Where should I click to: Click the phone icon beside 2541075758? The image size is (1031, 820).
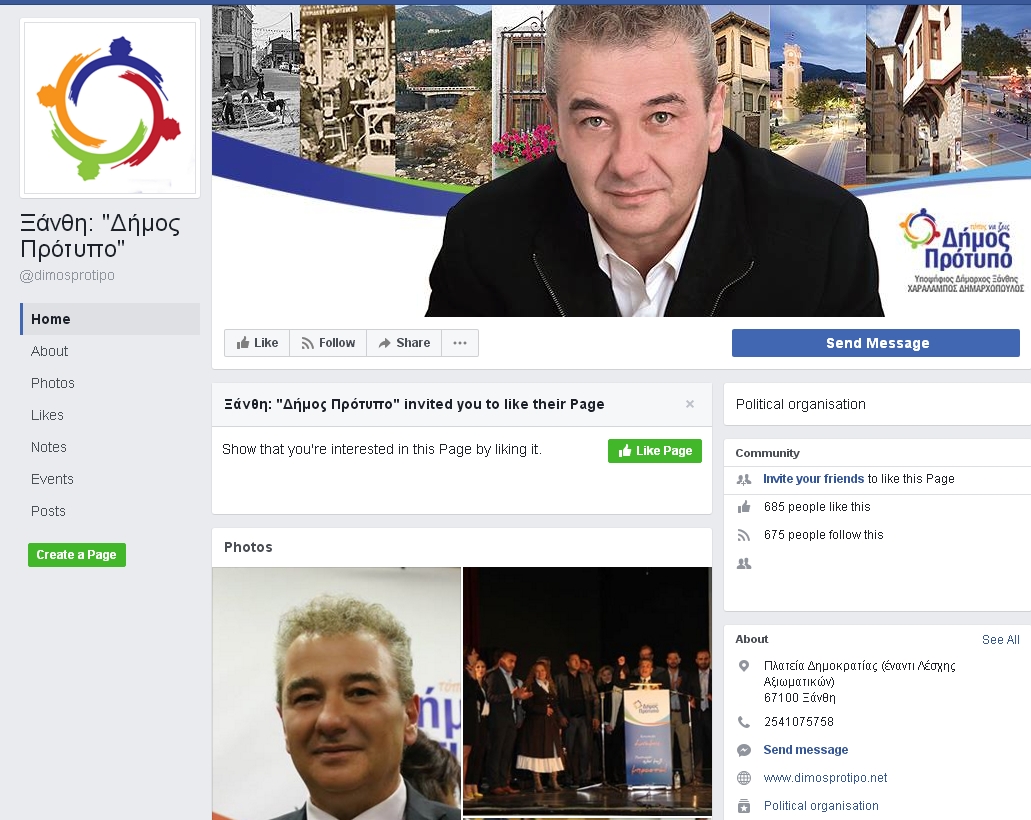pos(744,722)
